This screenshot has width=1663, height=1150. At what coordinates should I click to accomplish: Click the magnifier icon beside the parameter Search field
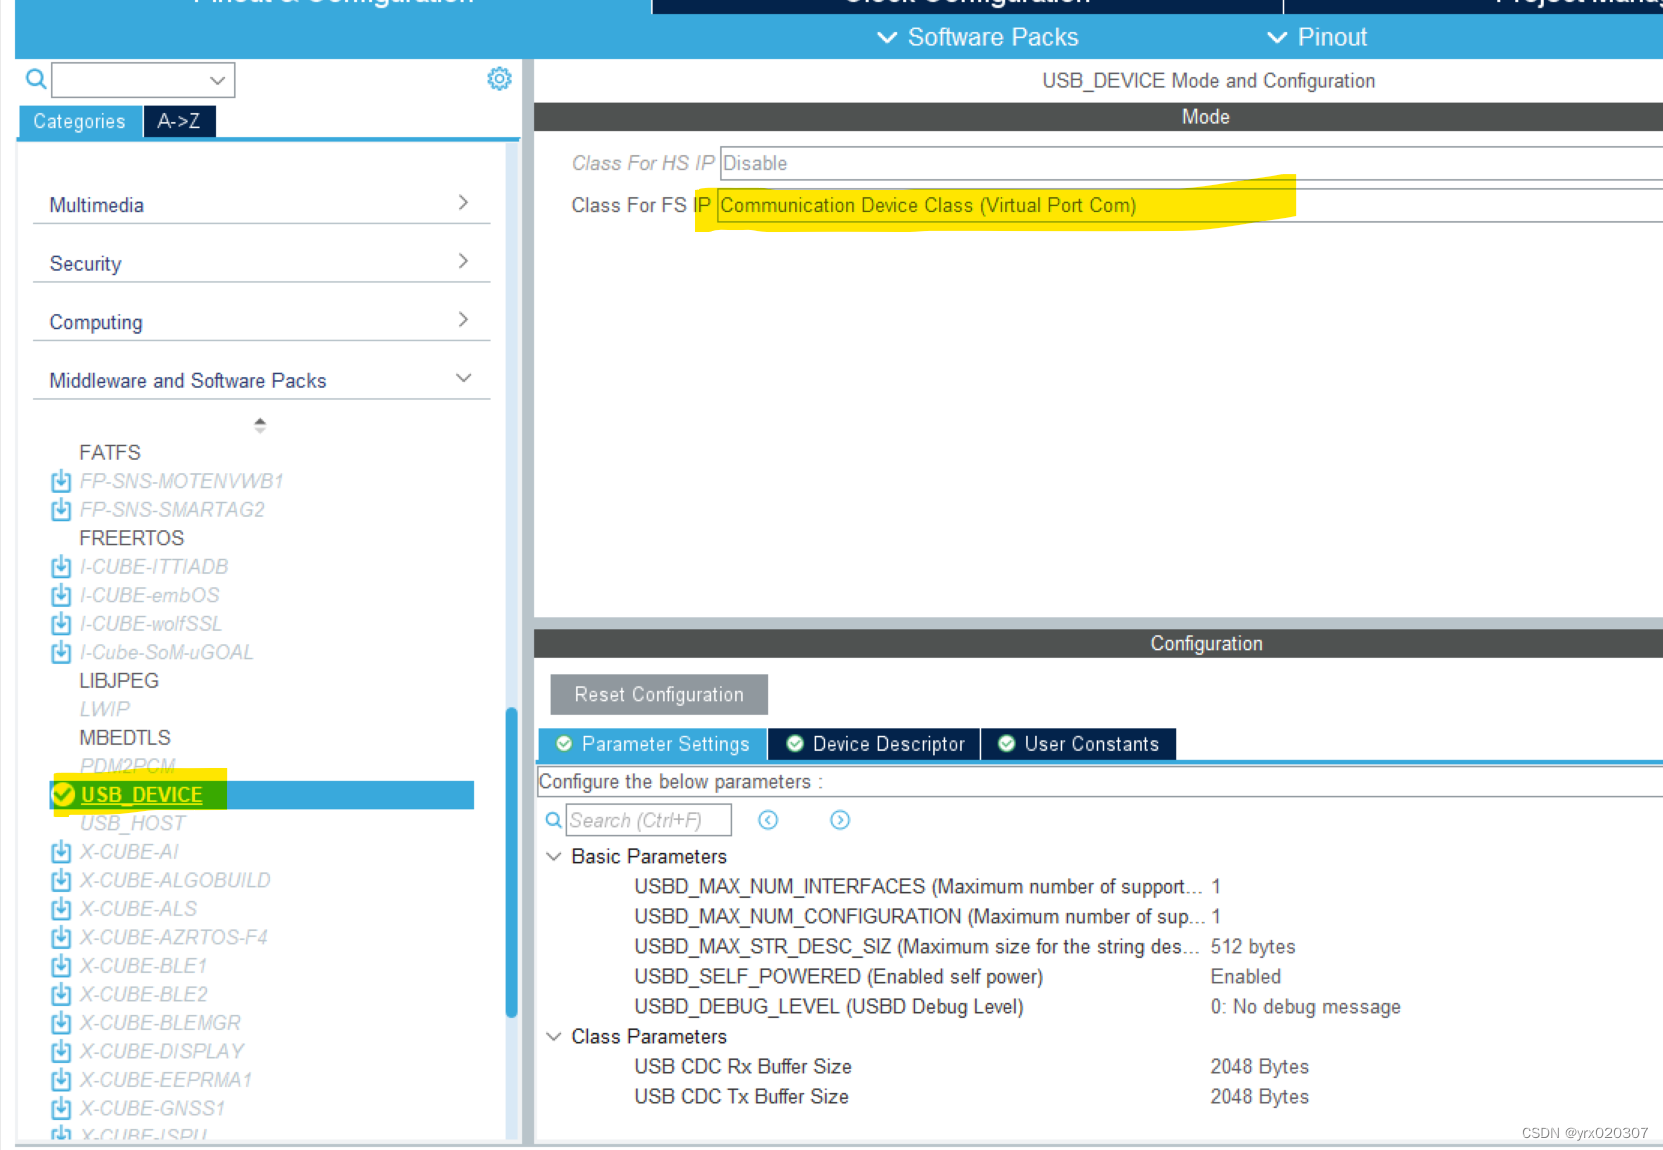[x=553, y=820]
